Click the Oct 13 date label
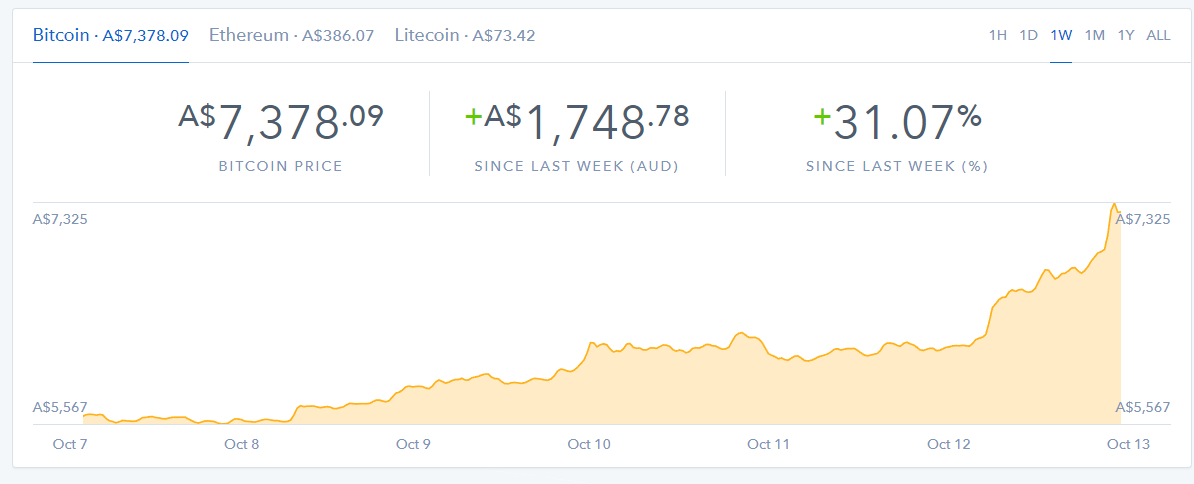This screenshot has width=1194, height=484. click(1128, 444)
